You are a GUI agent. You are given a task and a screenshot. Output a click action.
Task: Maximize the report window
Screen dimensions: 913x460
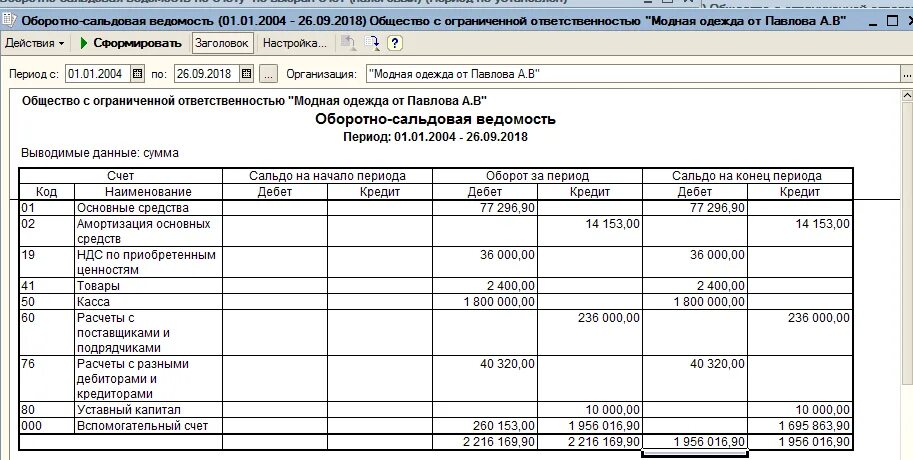click(892, 21)
